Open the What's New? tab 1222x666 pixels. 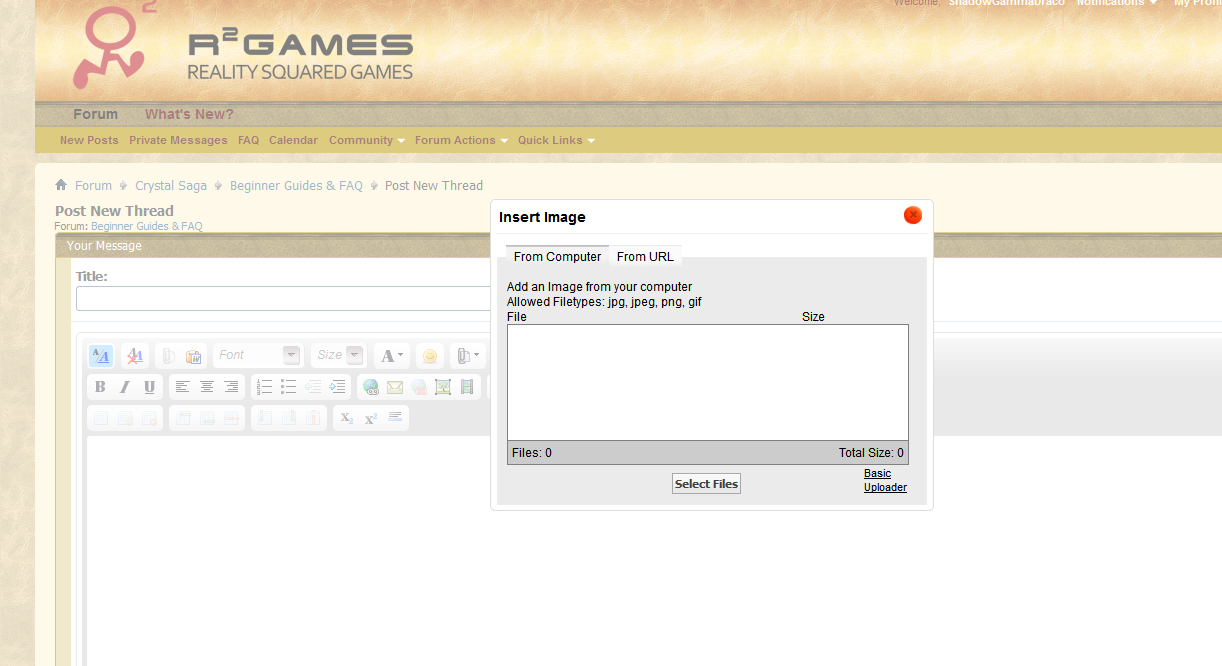coord(189,114)
